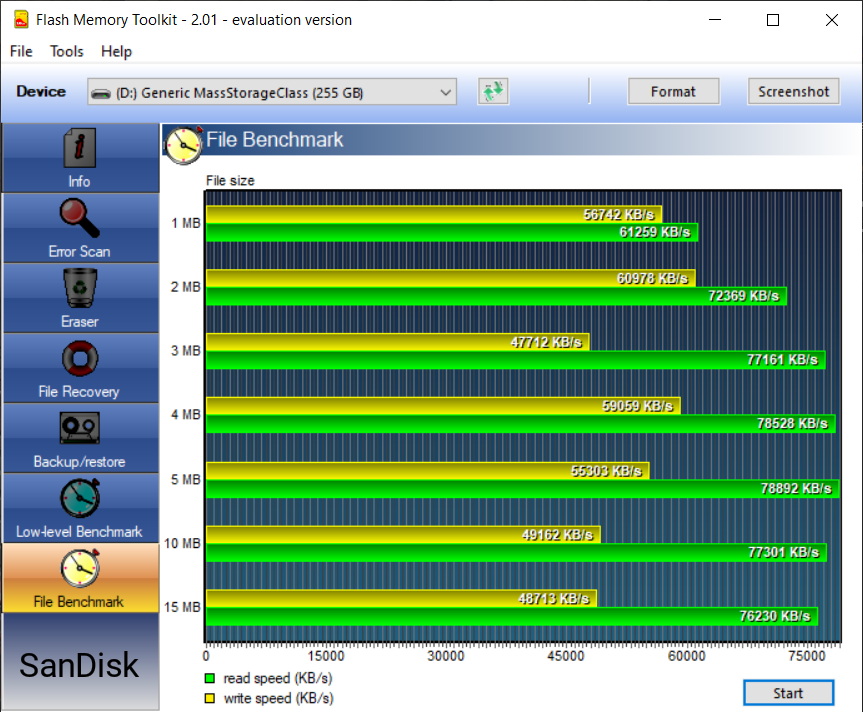The width and height of the screenshot is (863, 712).
Task: Click the "File Benchmark" panel heading text
Action: pyautogui.click(x=275, y=140)
